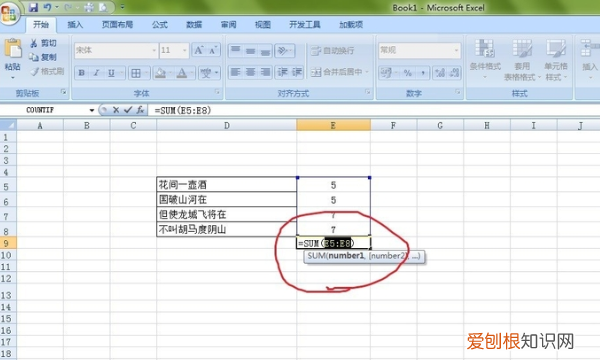Center text horizontally
The height and width of the screenshot is (360, 600).
pyautogui.click(x=250, y=72)
